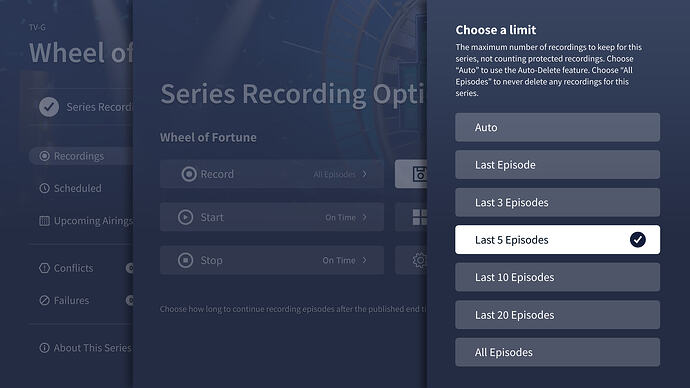The image size is (690, 388).
Task: Click the Failures slashed-circle icon
Action: 44,300
